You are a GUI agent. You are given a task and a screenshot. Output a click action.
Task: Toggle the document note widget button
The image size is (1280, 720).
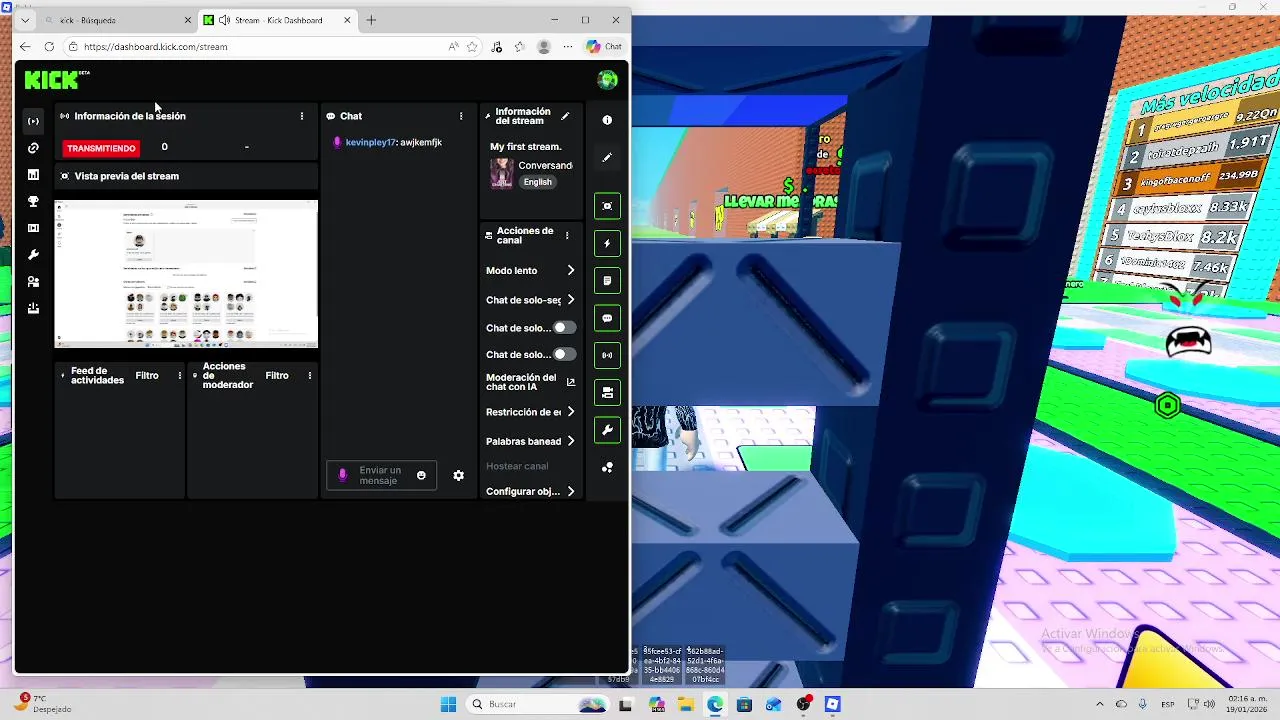point(607,281)
